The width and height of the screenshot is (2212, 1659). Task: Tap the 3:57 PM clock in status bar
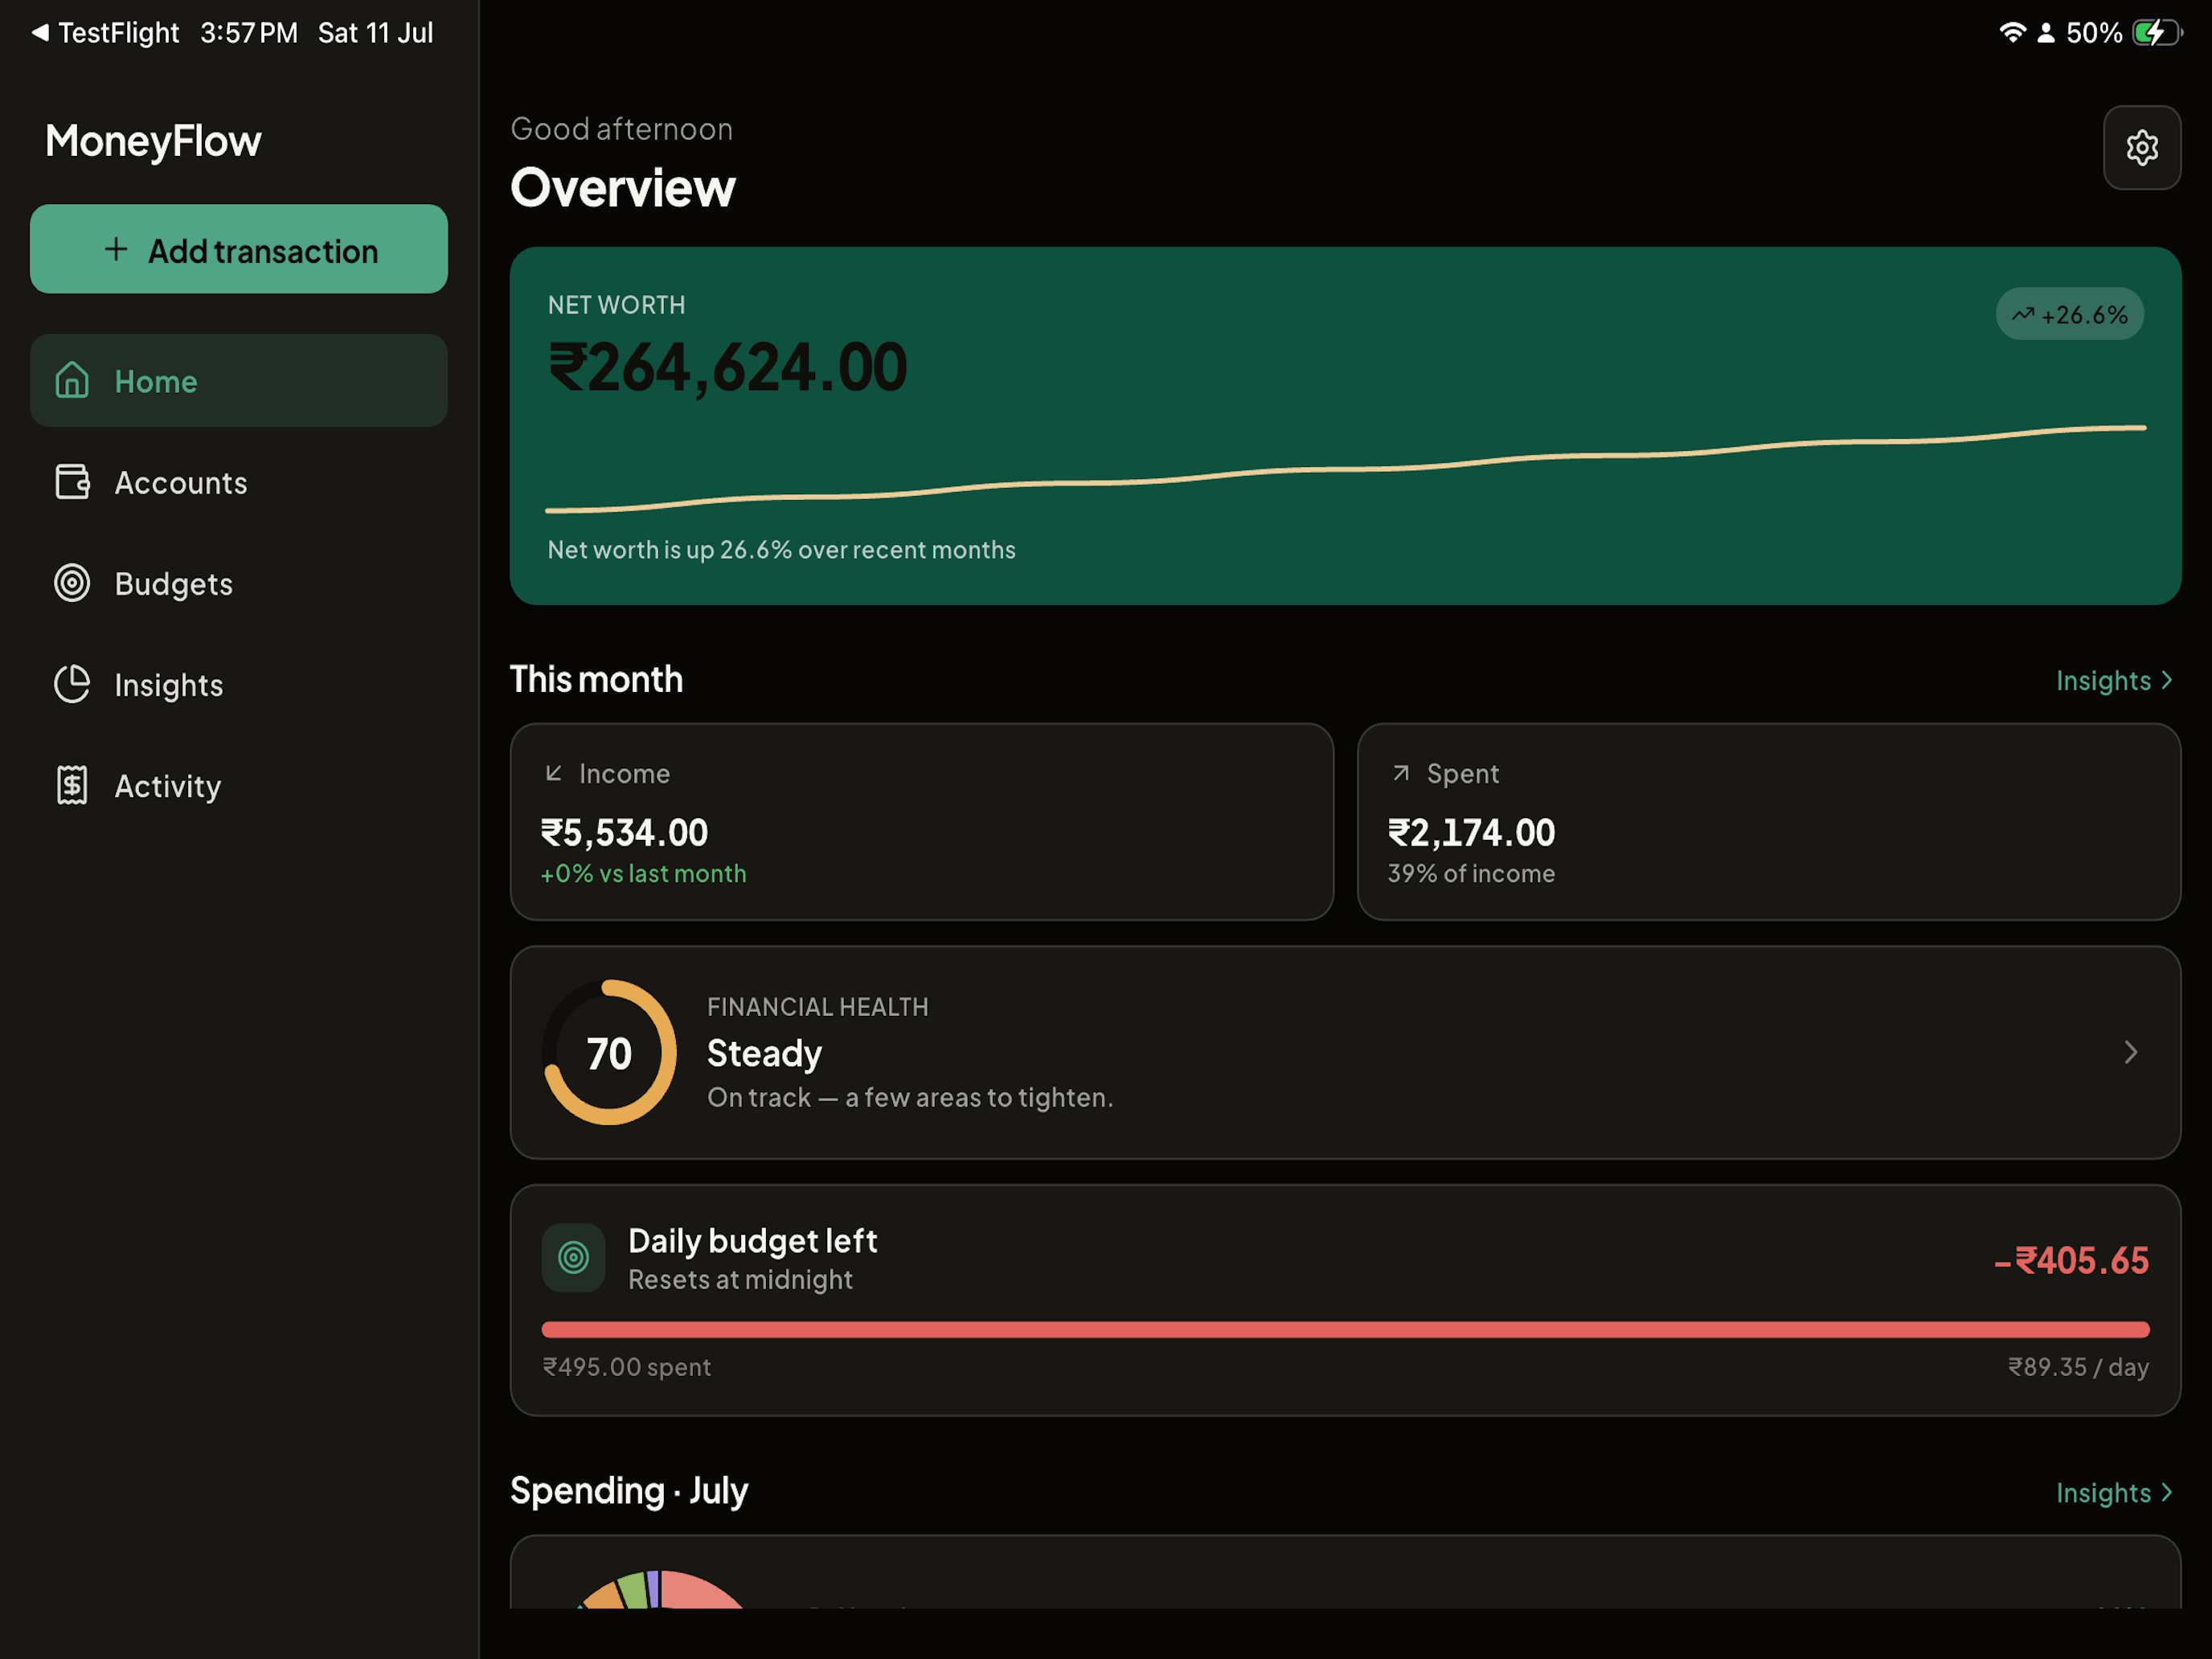(249, 32)
